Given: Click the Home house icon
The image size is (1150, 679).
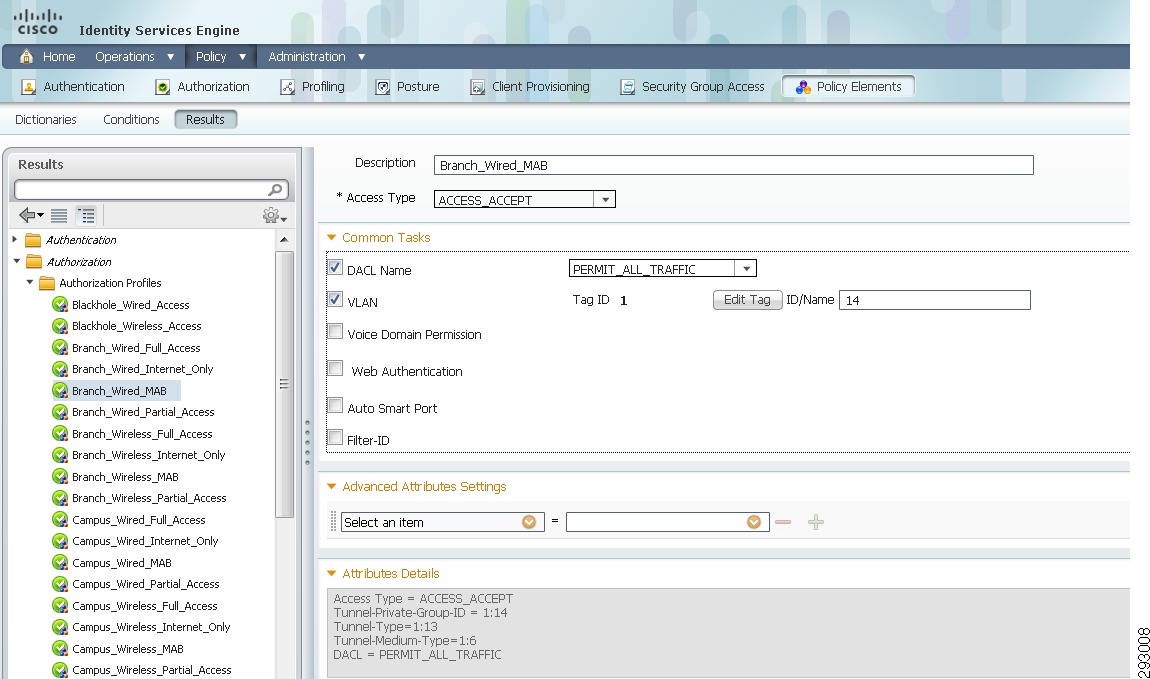Looking at the screenshot, I should point(26,56).
